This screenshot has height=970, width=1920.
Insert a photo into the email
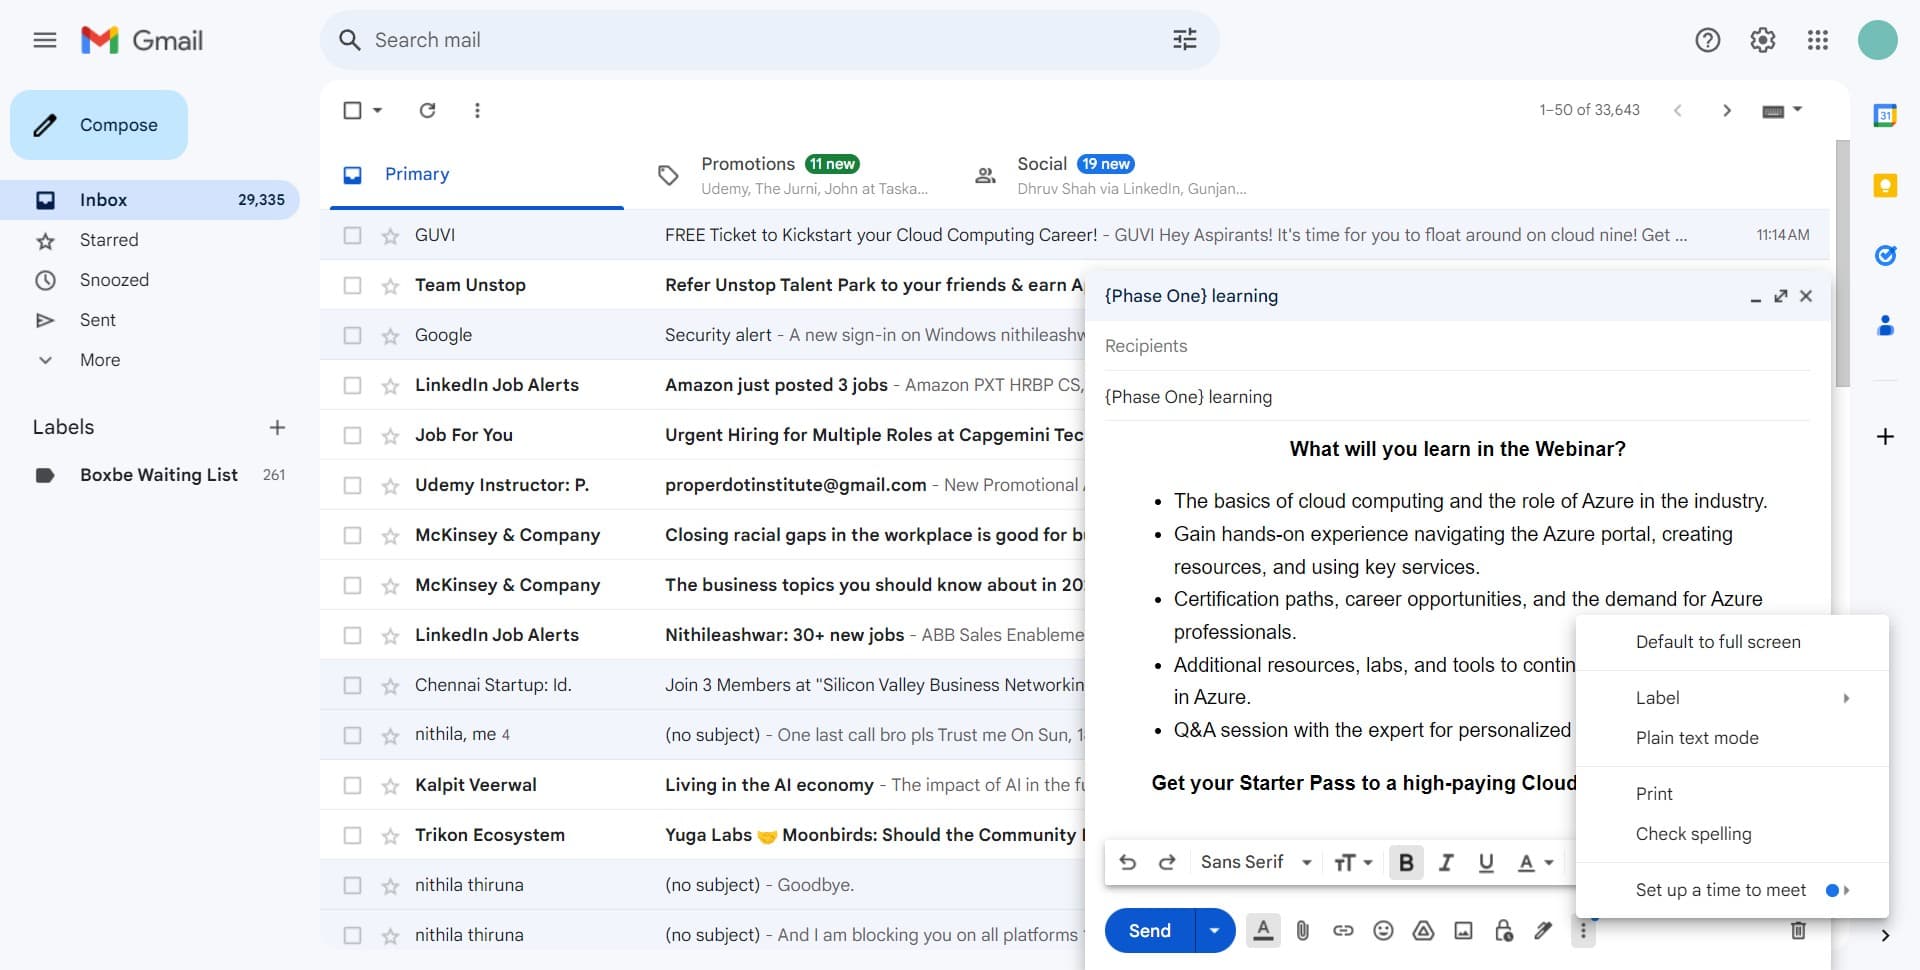click(x=1463, y=930)
